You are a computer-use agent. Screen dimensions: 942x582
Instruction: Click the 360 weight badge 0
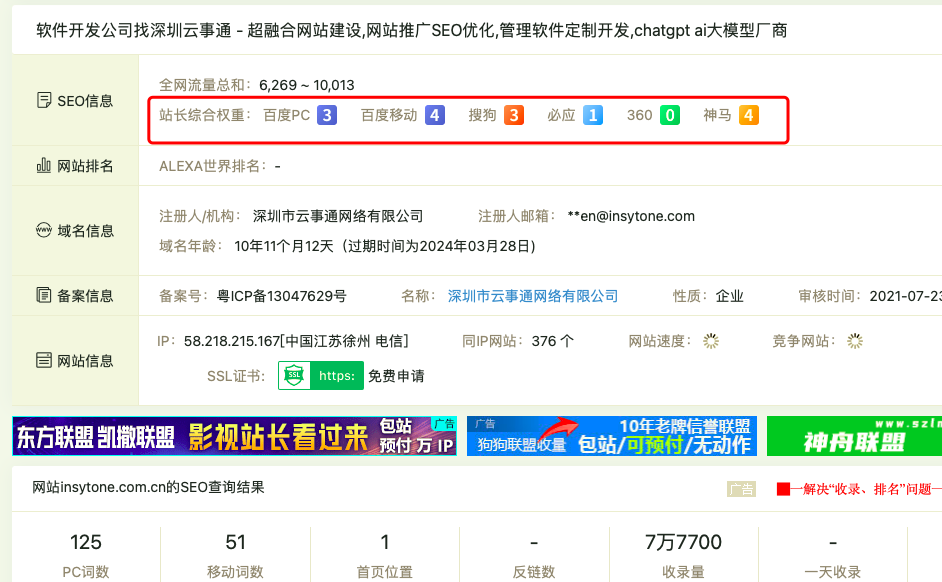pyautogui.click(x=669, y=115)
